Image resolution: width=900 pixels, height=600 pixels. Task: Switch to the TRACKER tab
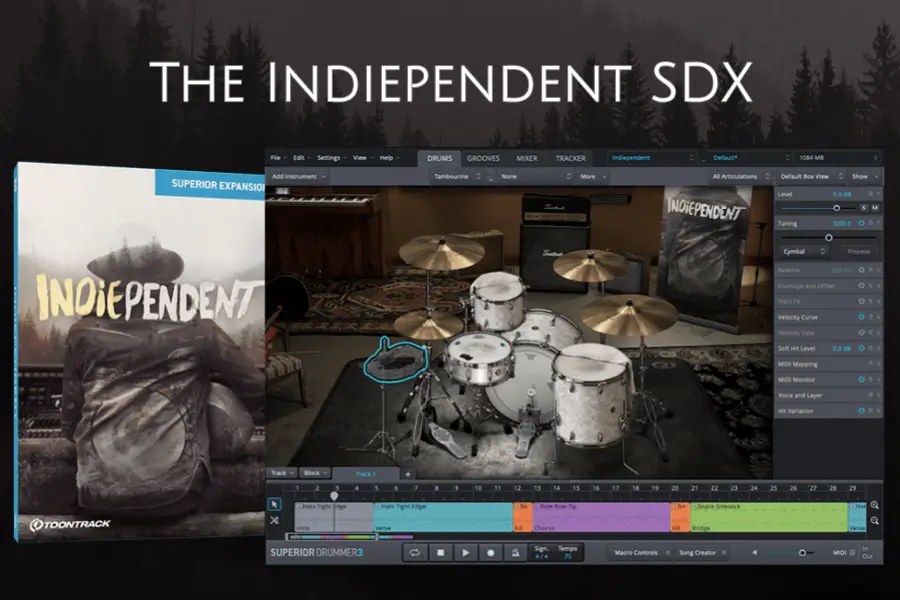[571, 158]
